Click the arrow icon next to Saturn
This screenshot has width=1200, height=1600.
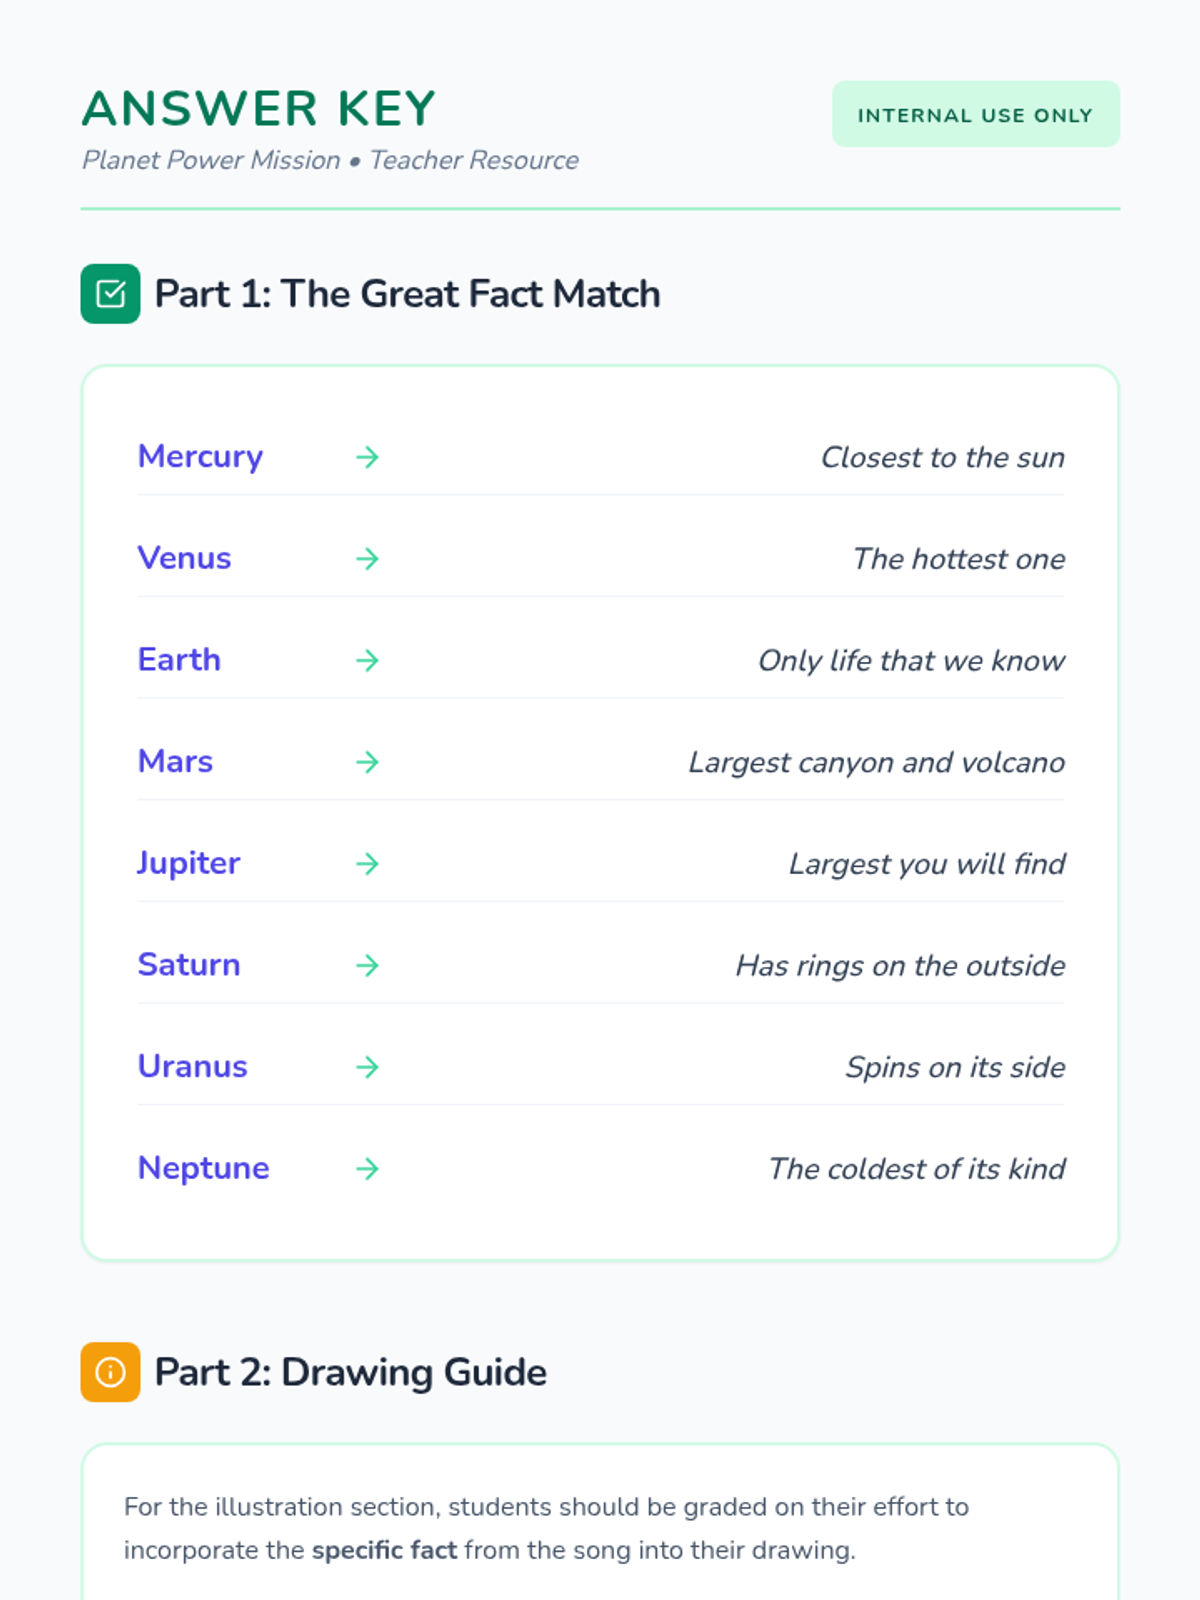tap(367, 965)
